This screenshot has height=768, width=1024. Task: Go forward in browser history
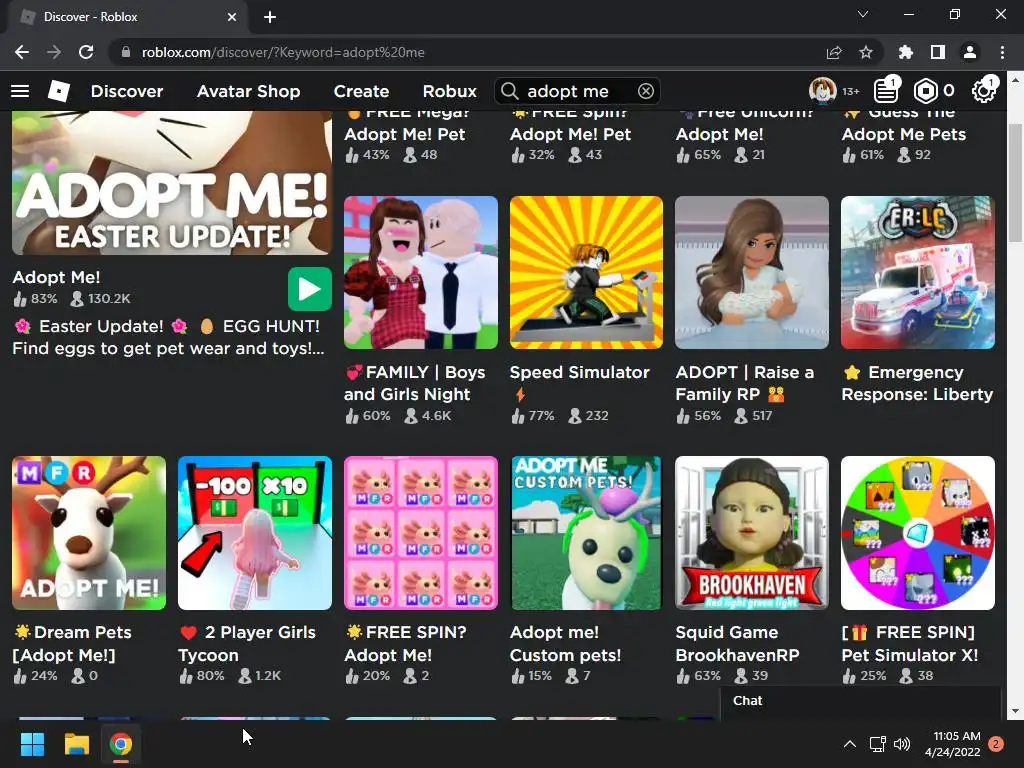(54, 52)
